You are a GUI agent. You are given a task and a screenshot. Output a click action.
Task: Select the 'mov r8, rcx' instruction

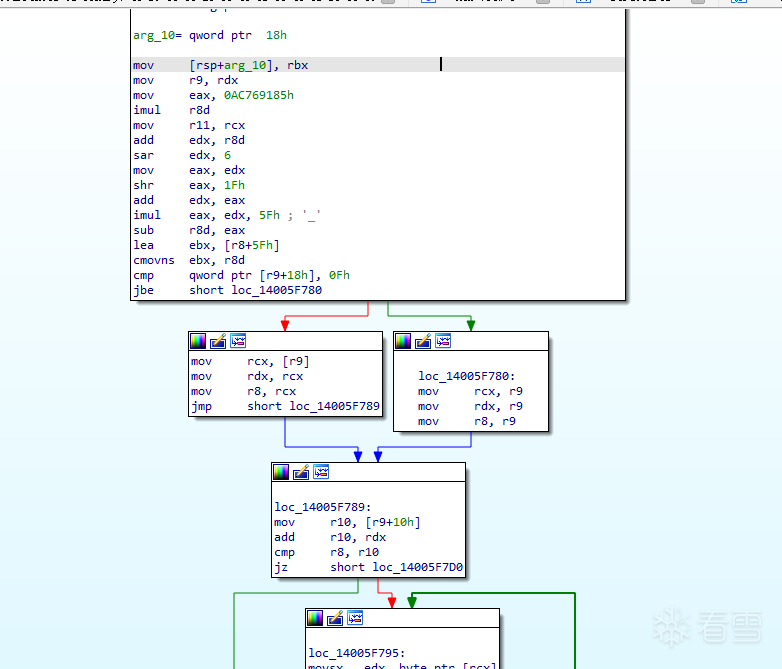tap(243, 391)
